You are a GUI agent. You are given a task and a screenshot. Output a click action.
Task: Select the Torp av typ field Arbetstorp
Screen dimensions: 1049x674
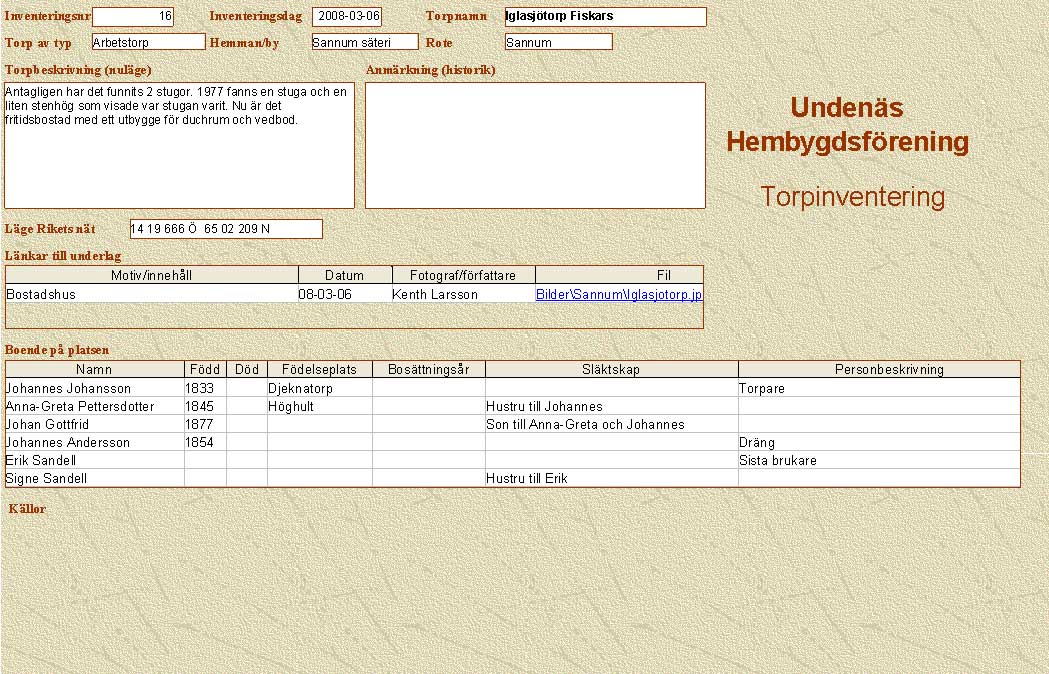click(x=148, y=42)
